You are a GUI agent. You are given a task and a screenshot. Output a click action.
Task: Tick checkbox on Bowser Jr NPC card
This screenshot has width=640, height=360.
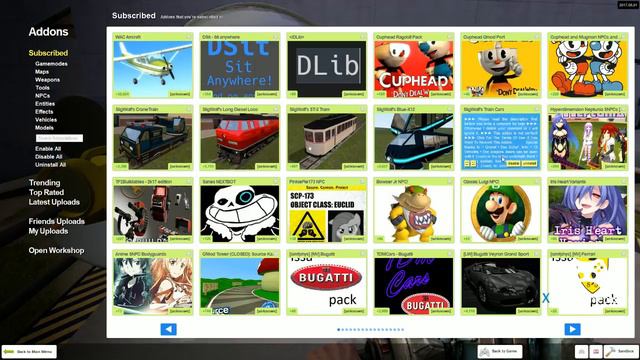point(450,181)
